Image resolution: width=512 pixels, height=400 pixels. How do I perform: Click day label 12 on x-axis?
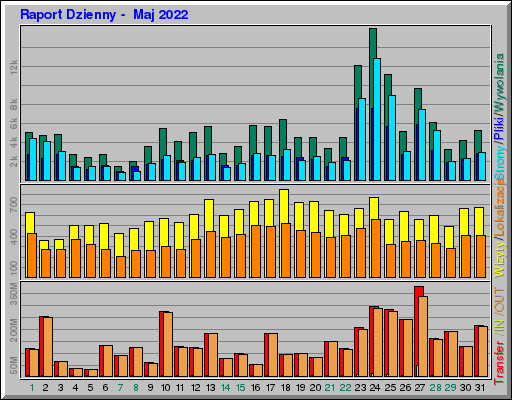click(x=195, y=388)
